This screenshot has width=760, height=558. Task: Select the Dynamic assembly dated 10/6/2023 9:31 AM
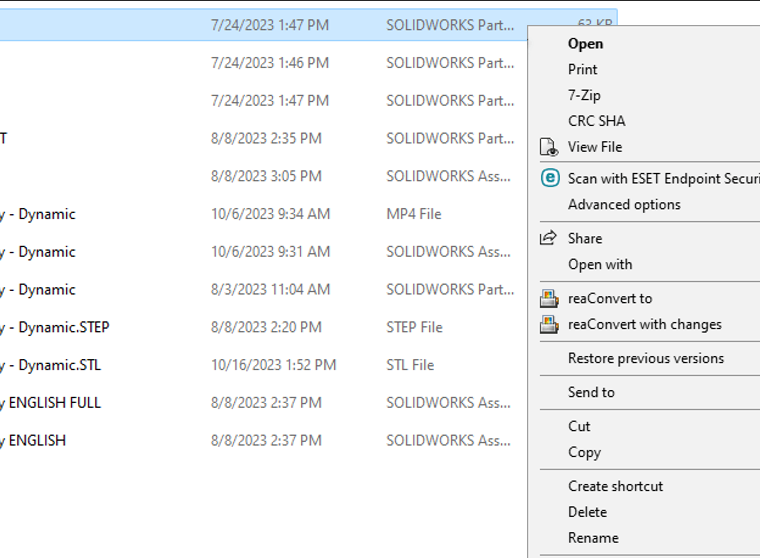click(262, 252)
